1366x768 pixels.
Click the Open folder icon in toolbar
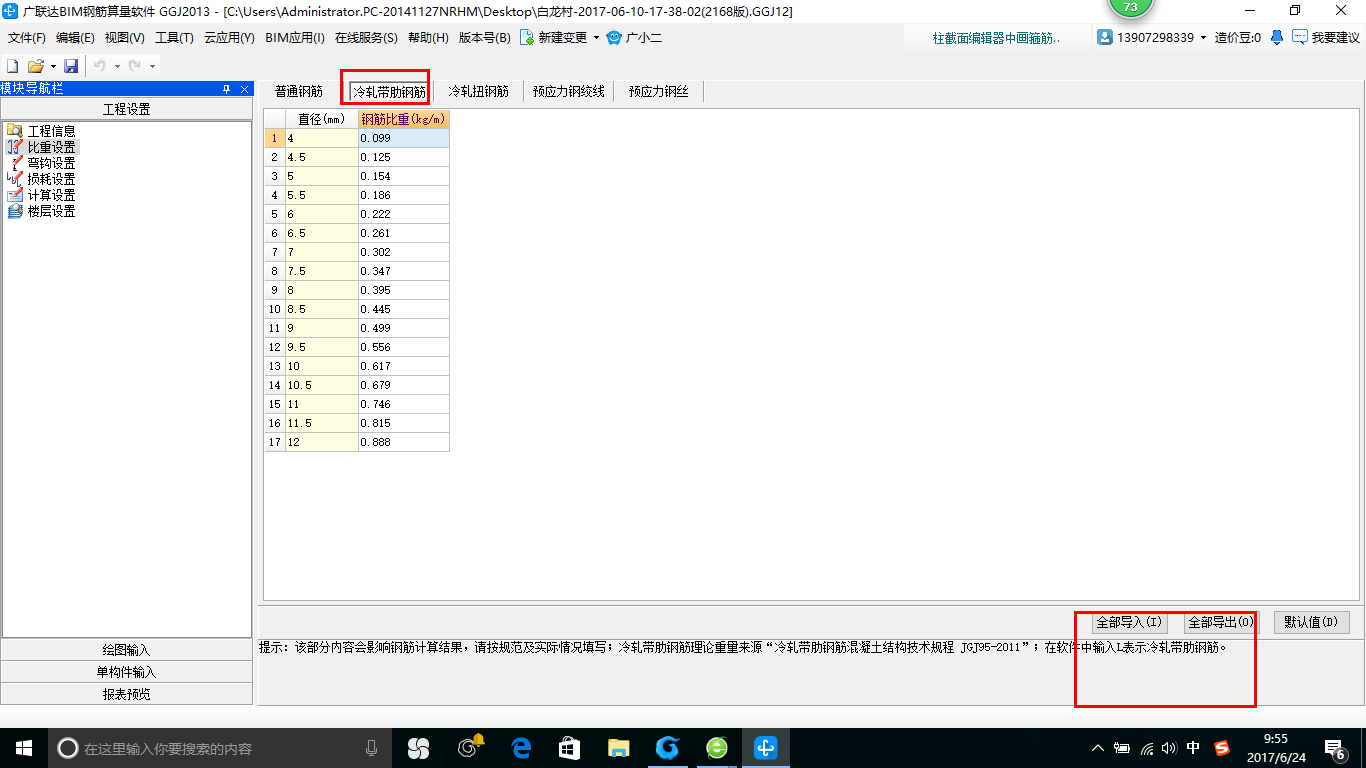[x=35, y=65]
